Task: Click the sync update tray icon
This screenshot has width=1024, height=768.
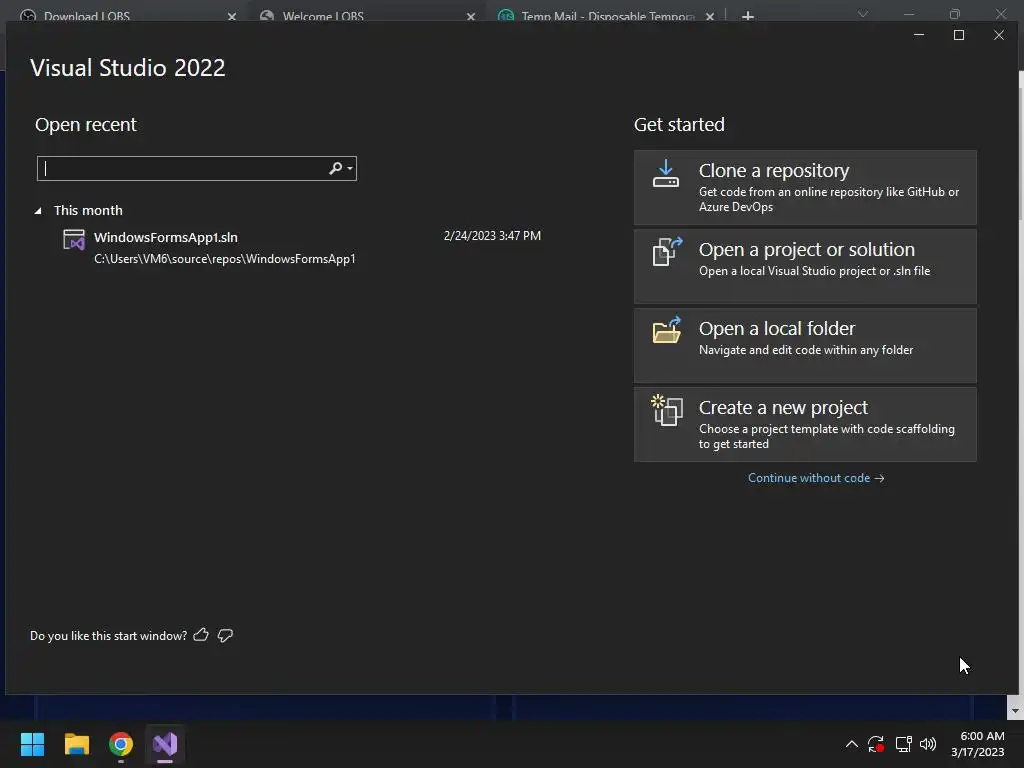Action: coord(876,744)
